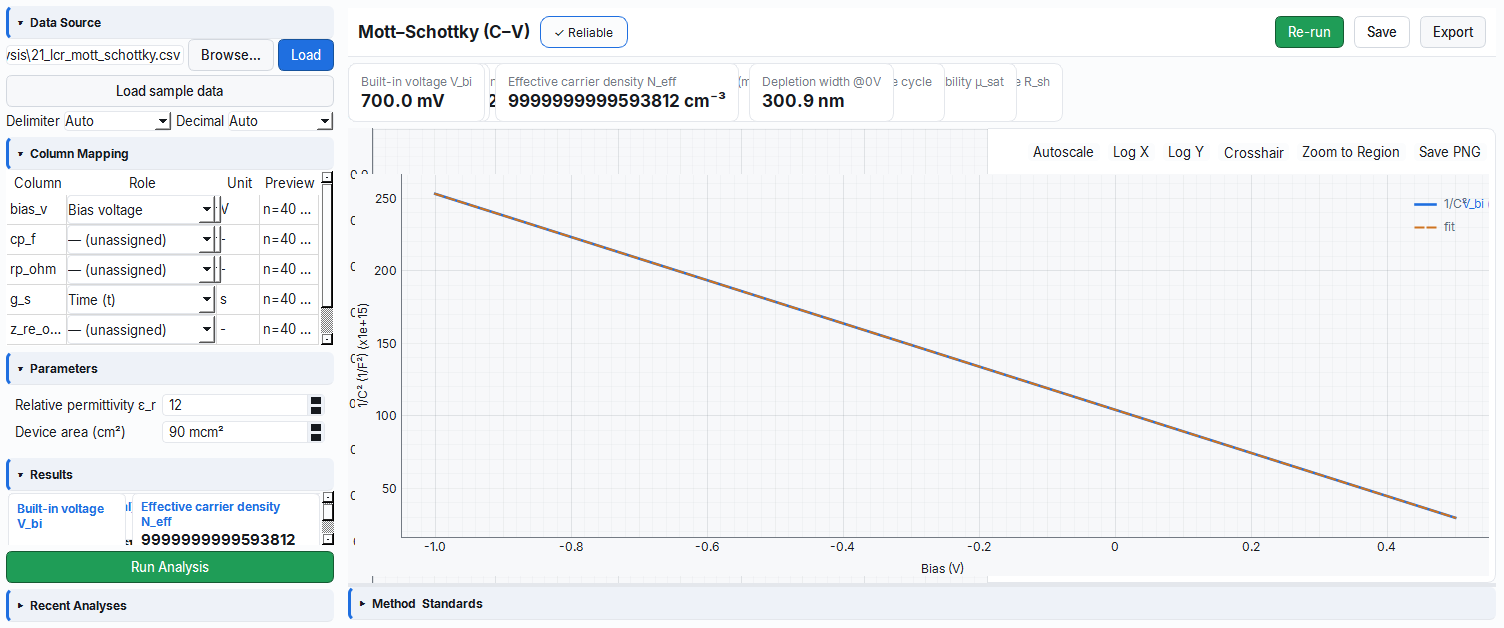Select the Depletion width @0V card
1504x628 pixels.
(x=821, y=92)
